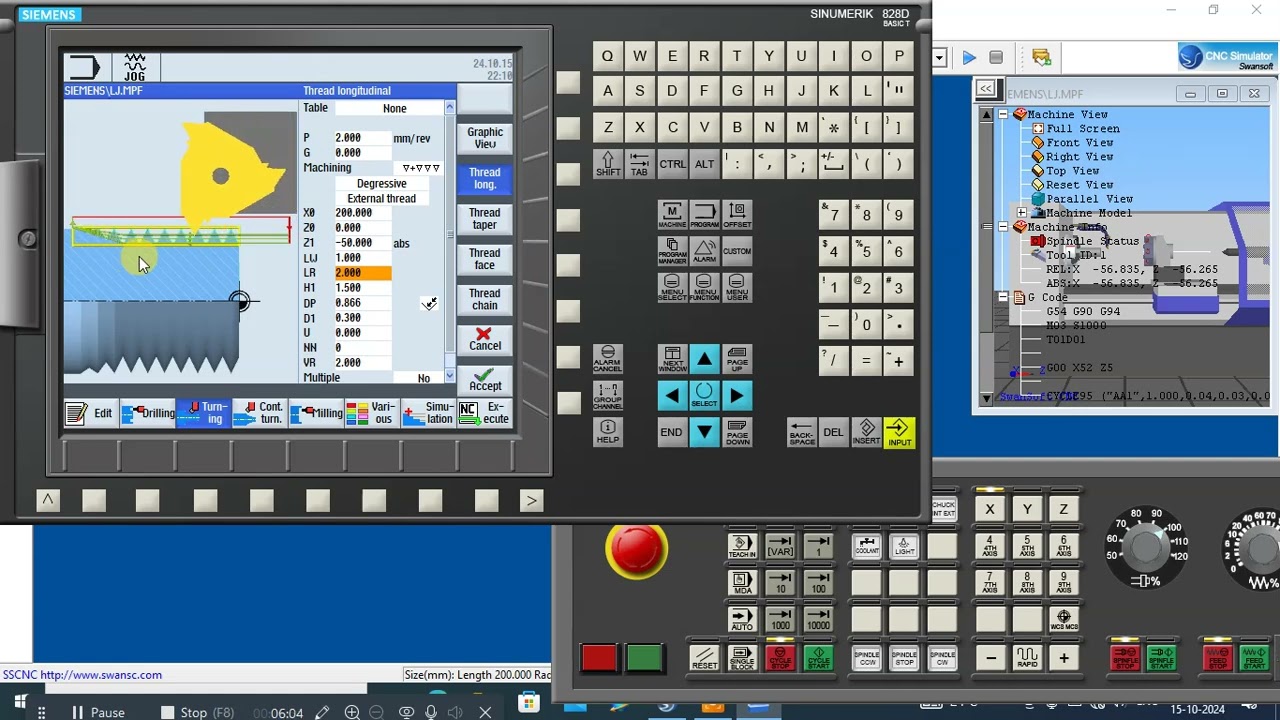Viewport: 1280px width, 720px height.
Task: Click the WCS MCS key
Action: (x=1063, y=620)
